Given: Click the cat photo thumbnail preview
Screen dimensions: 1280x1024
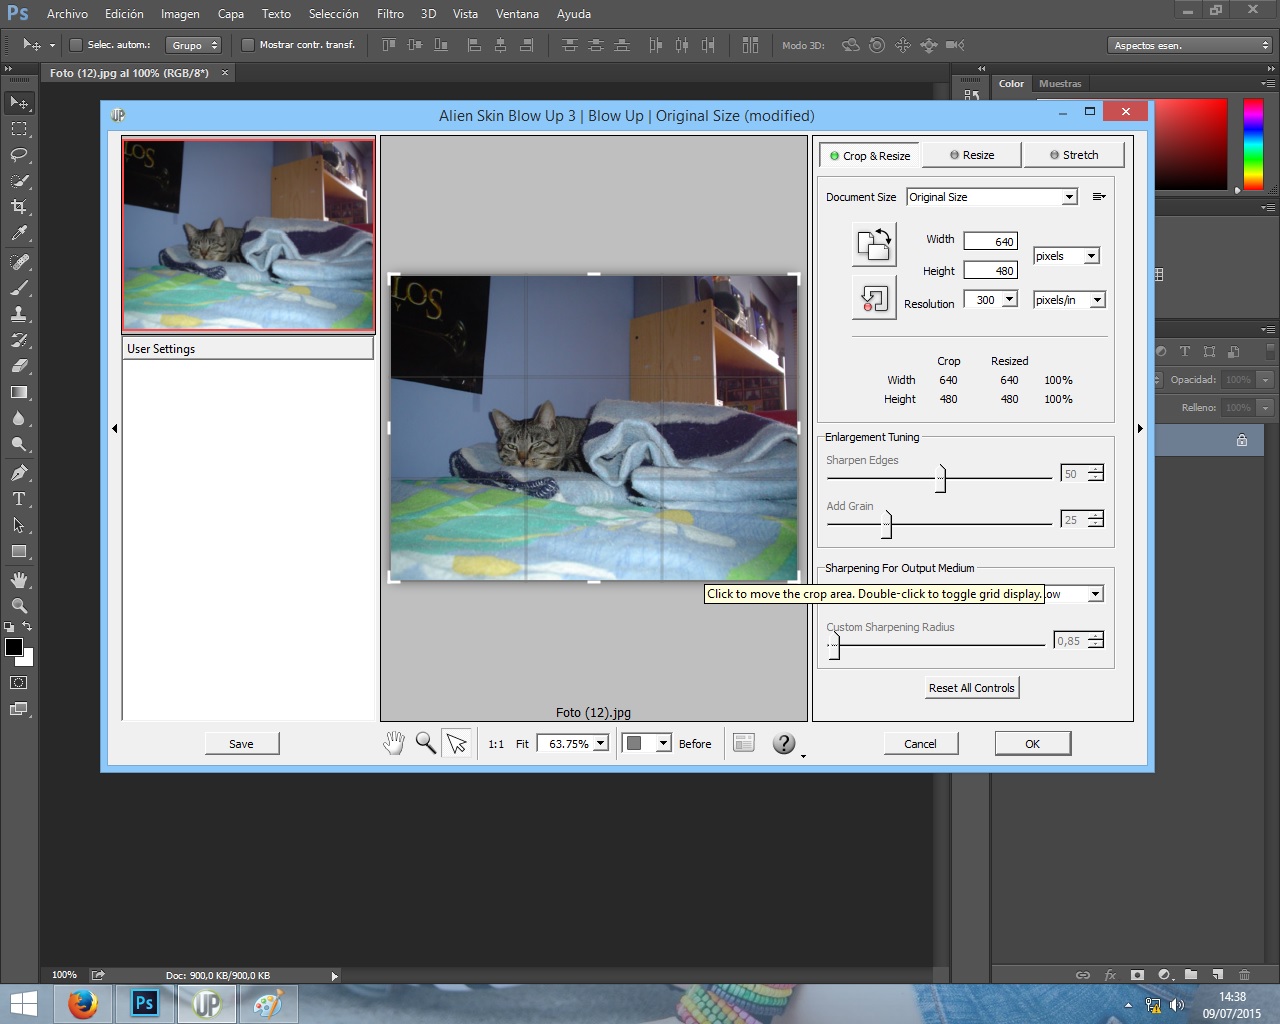Looking at the screenshot, I should pos(248,235).
